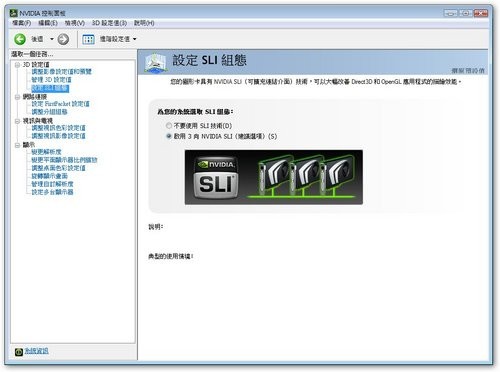The image size is (500, 372).
Task: Click the 說明: description label
Action: tap(156, 227)
